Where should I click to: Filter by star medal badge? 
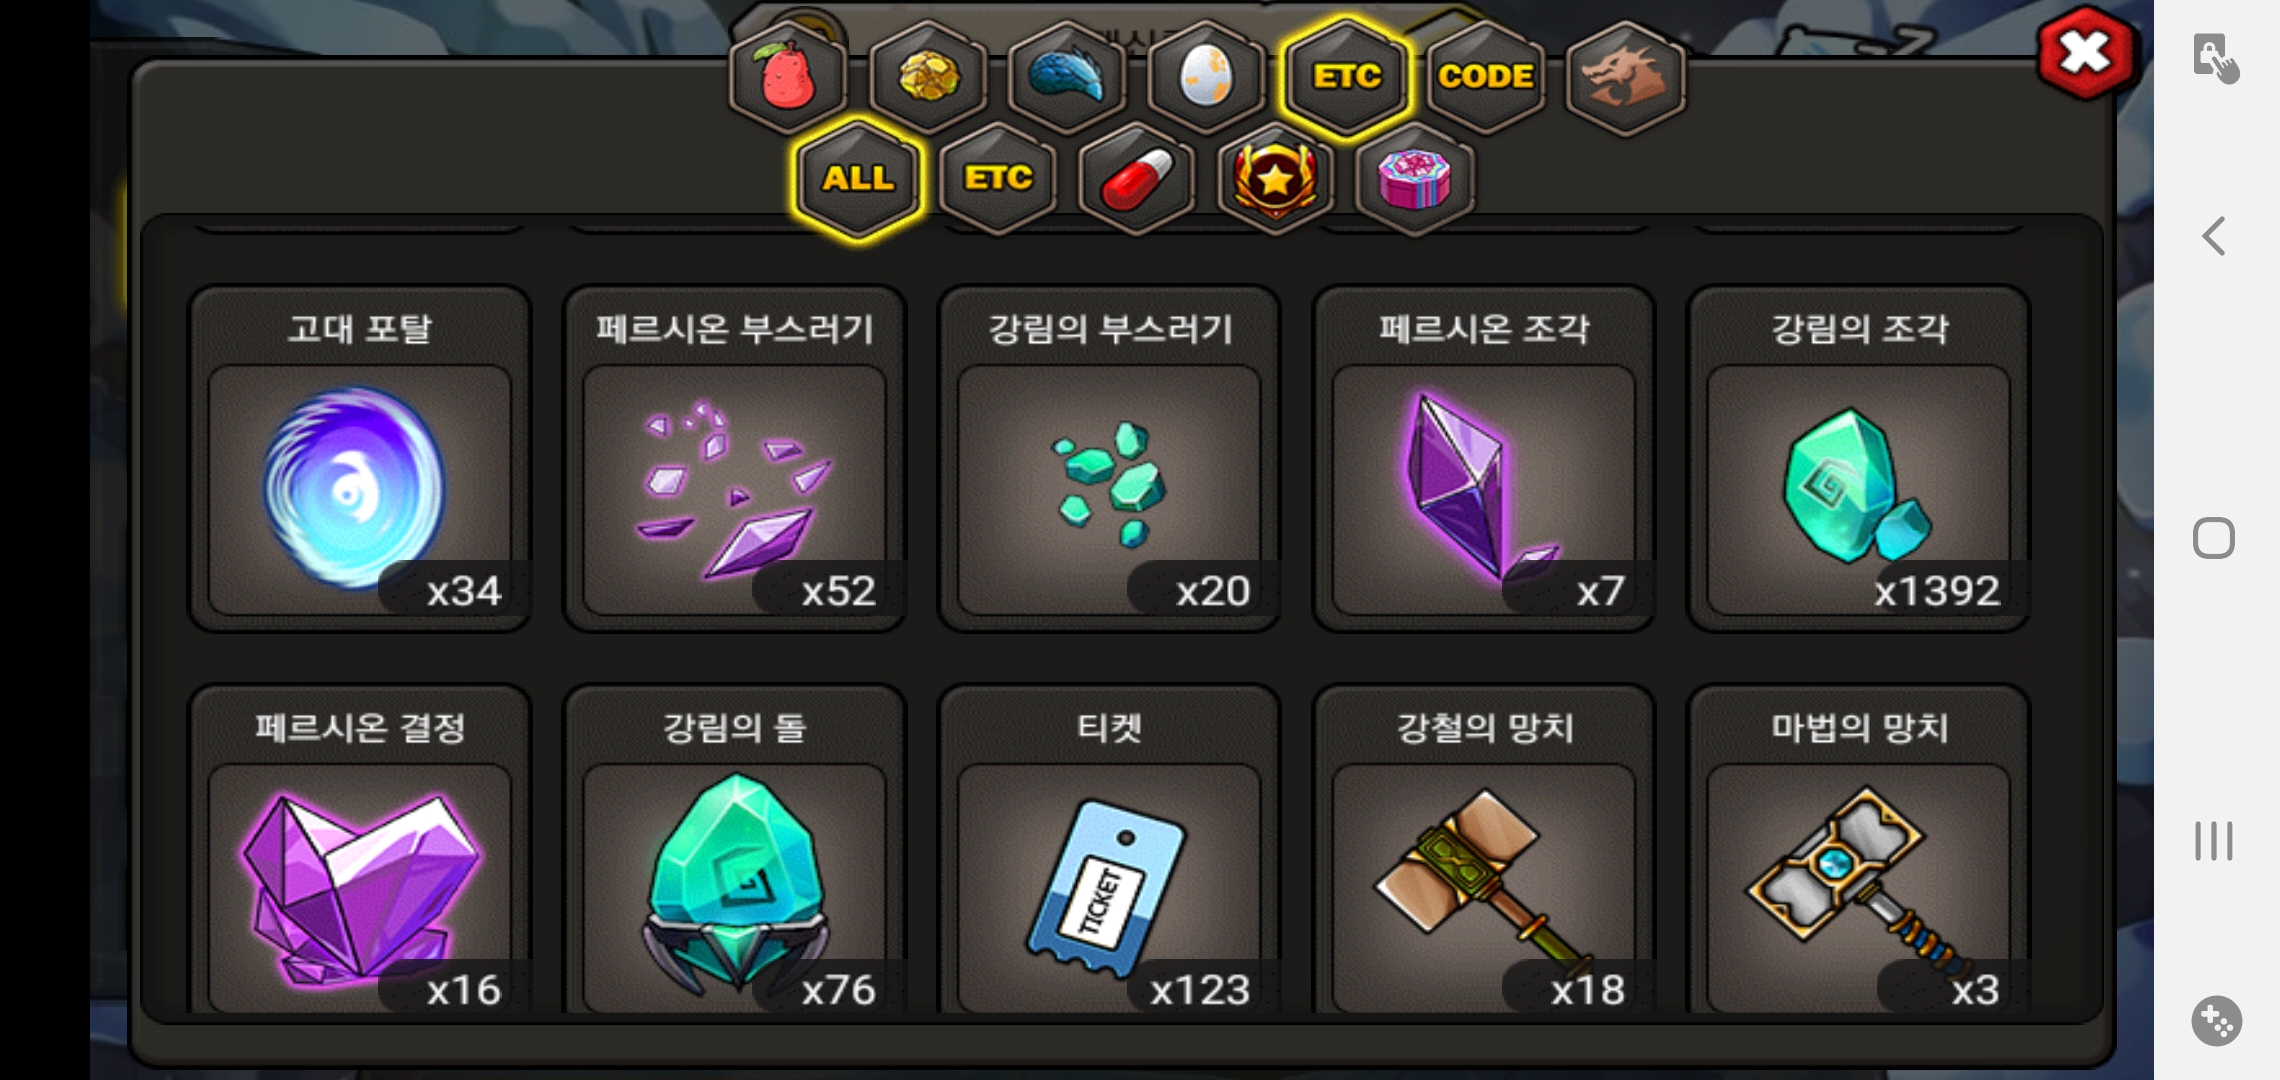tap(1275, 179)
